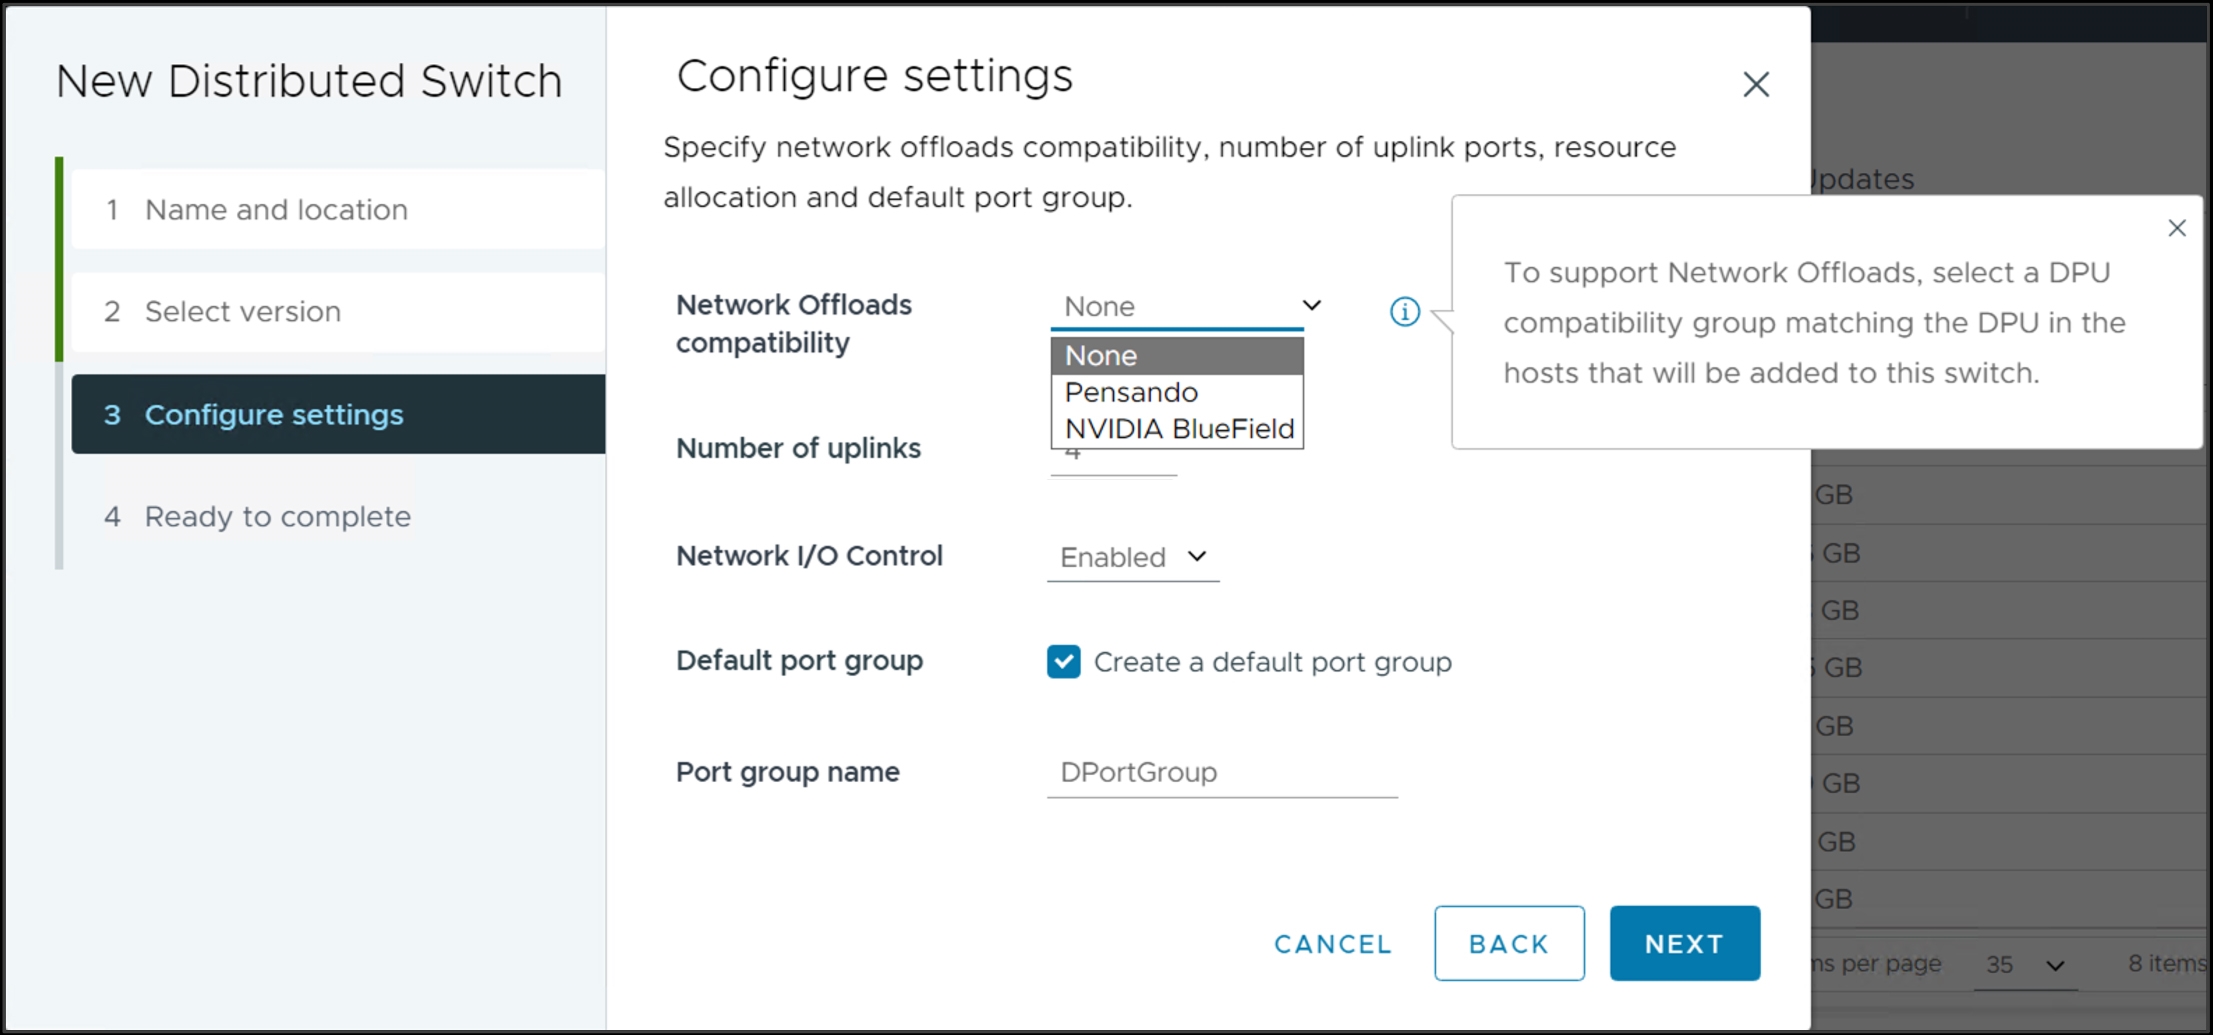Click the Port group name field
This screenshot has width=2213, height=1035.
1222,772
